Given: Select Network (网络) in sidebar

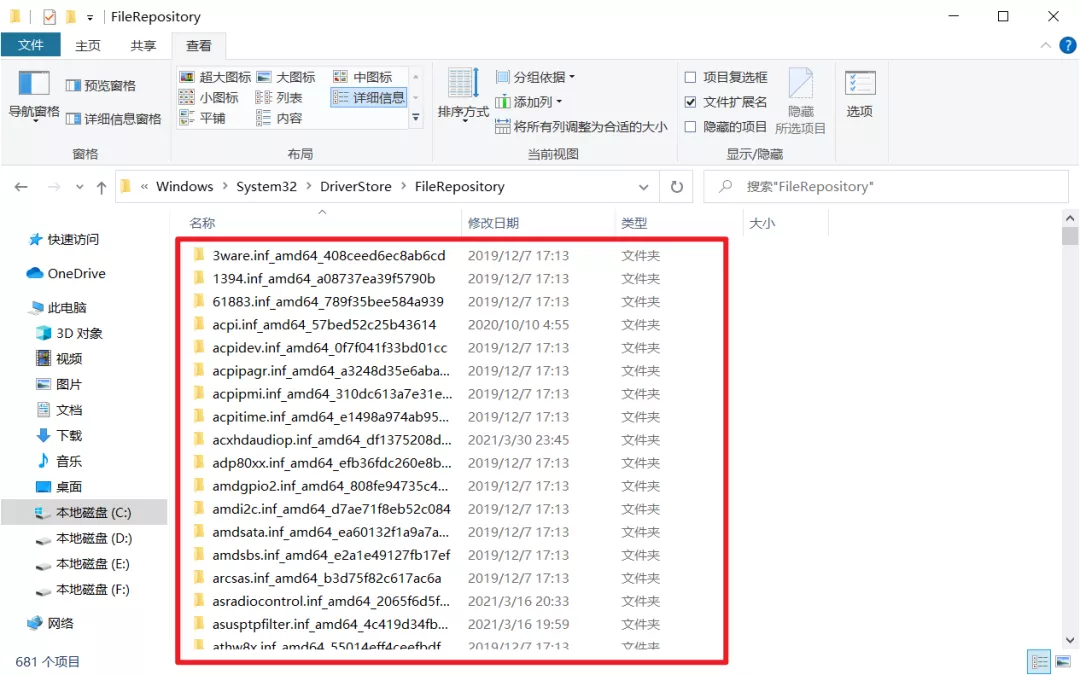Looking at the screenshot, I should [x=51, y=623].
